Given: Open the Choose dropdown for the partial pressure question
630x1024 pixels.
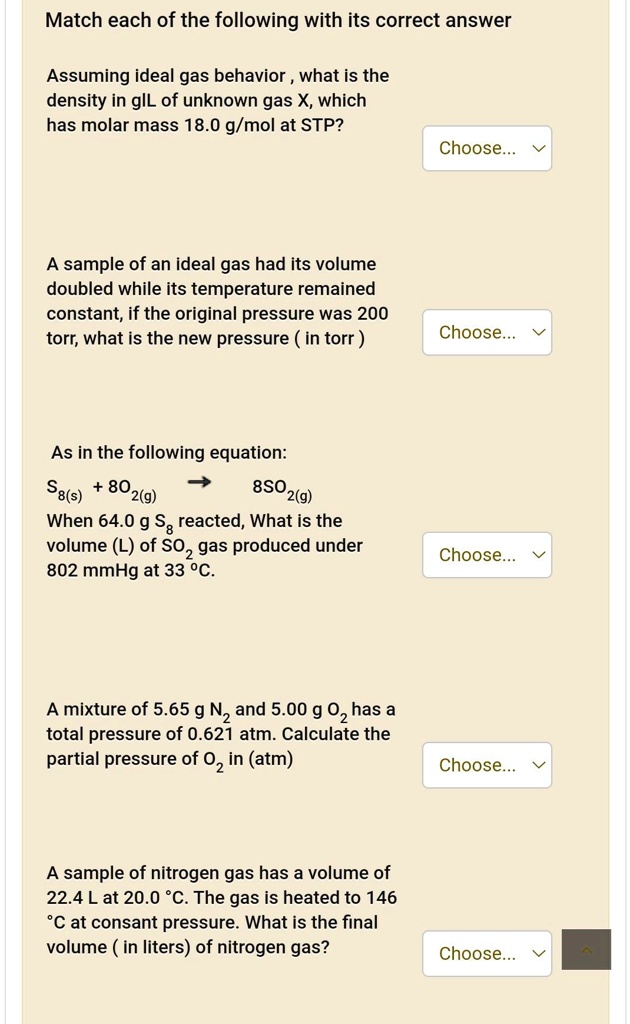Looking at the screenshot, I should [487, 765].
